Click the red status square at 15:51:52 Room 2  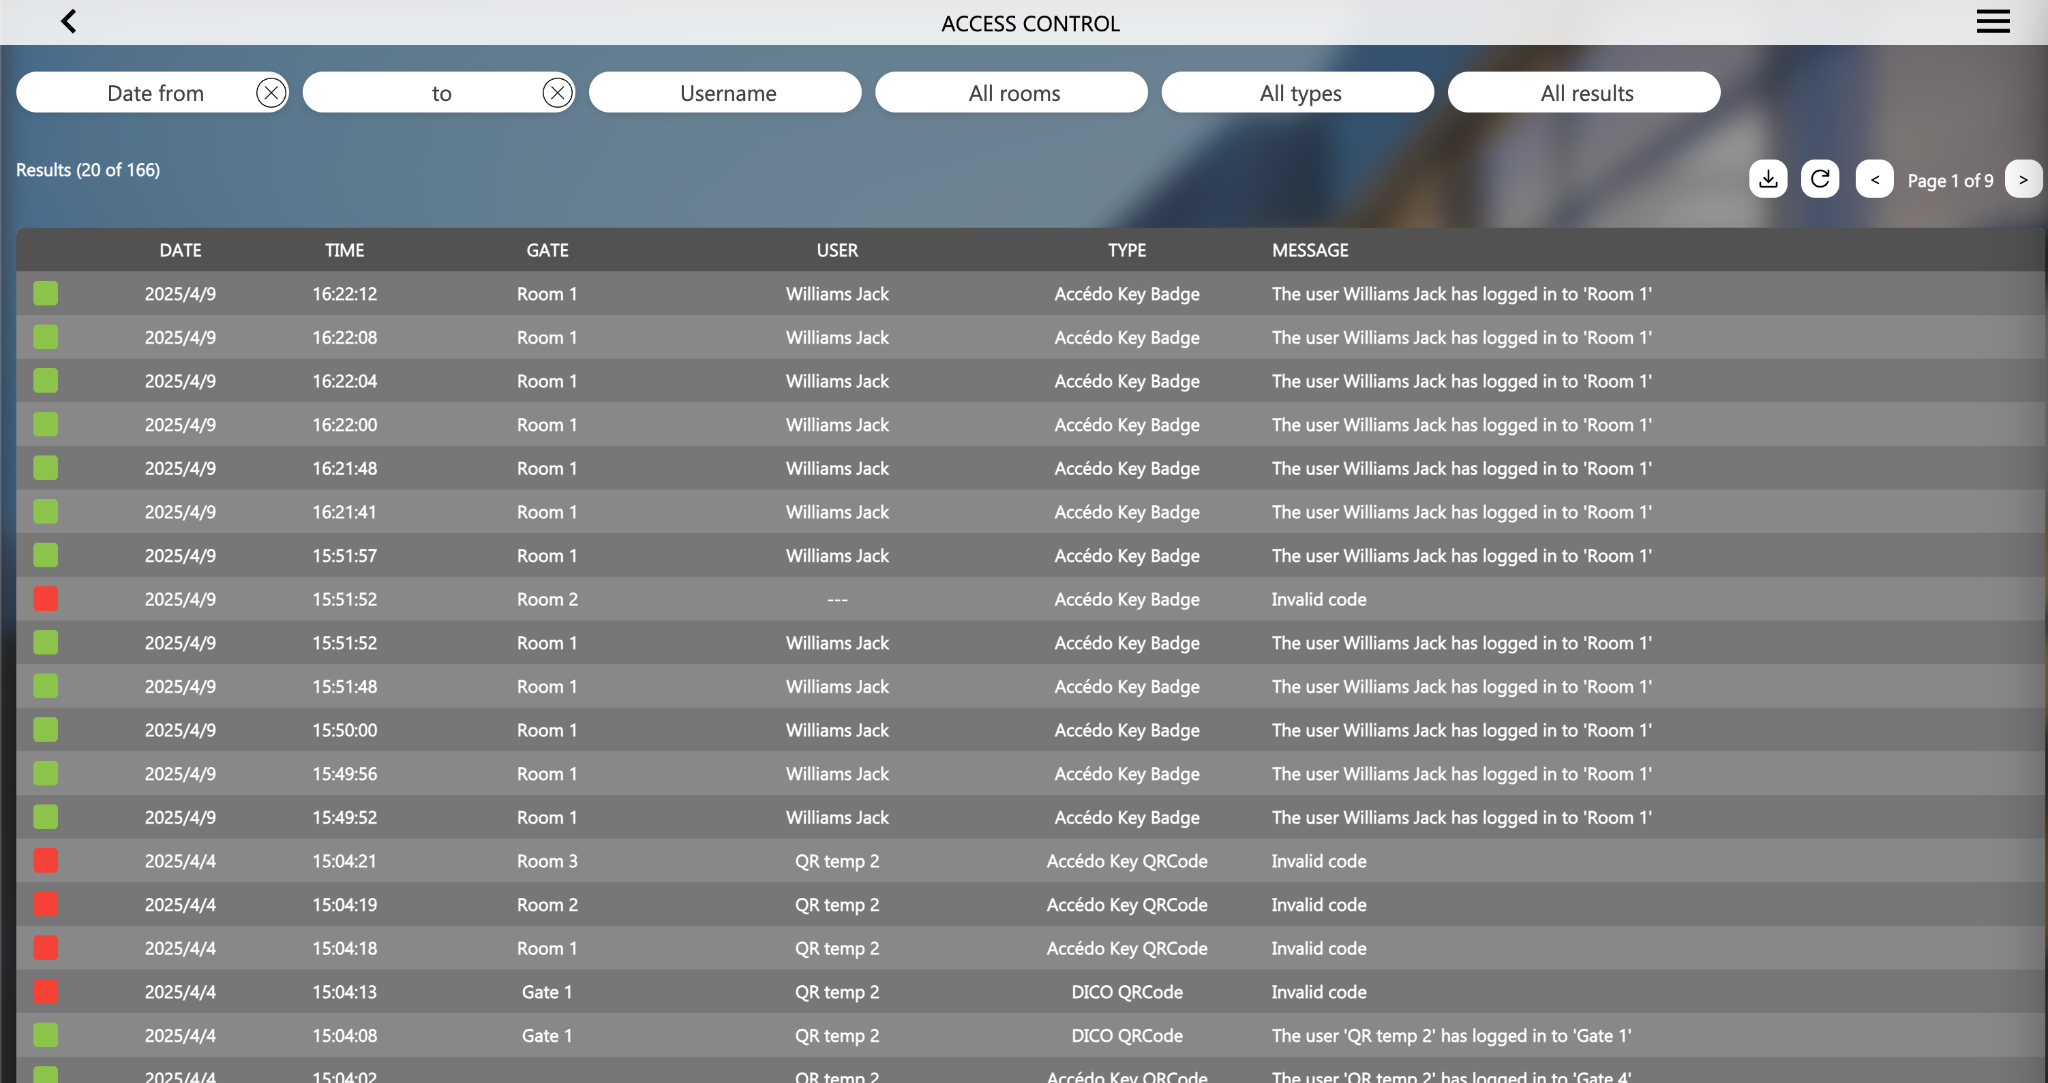click(x=45, y=599)
